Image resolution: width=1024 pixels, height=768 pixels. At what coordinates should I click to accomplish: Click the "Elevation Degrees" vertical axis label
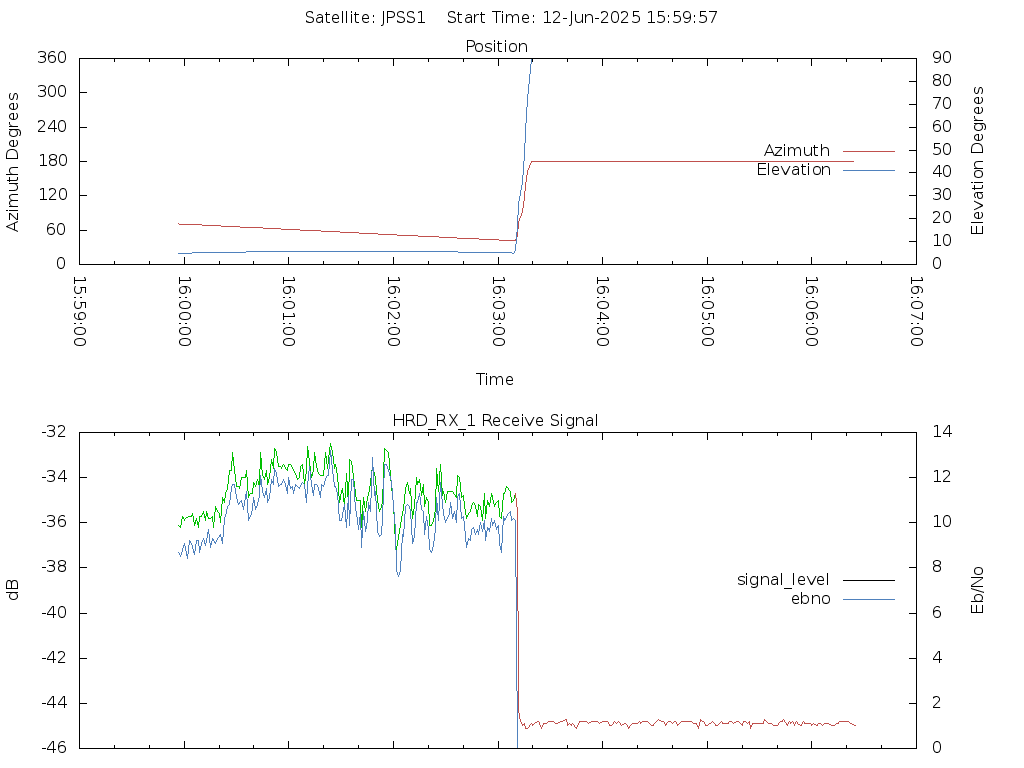coord(977,161)
